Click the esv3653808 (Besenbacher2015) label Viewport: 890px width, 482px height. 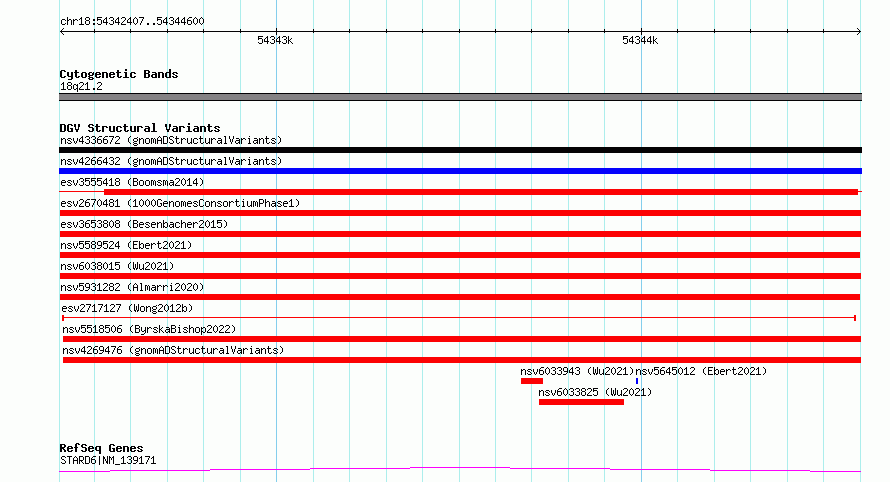coord(144,224)
